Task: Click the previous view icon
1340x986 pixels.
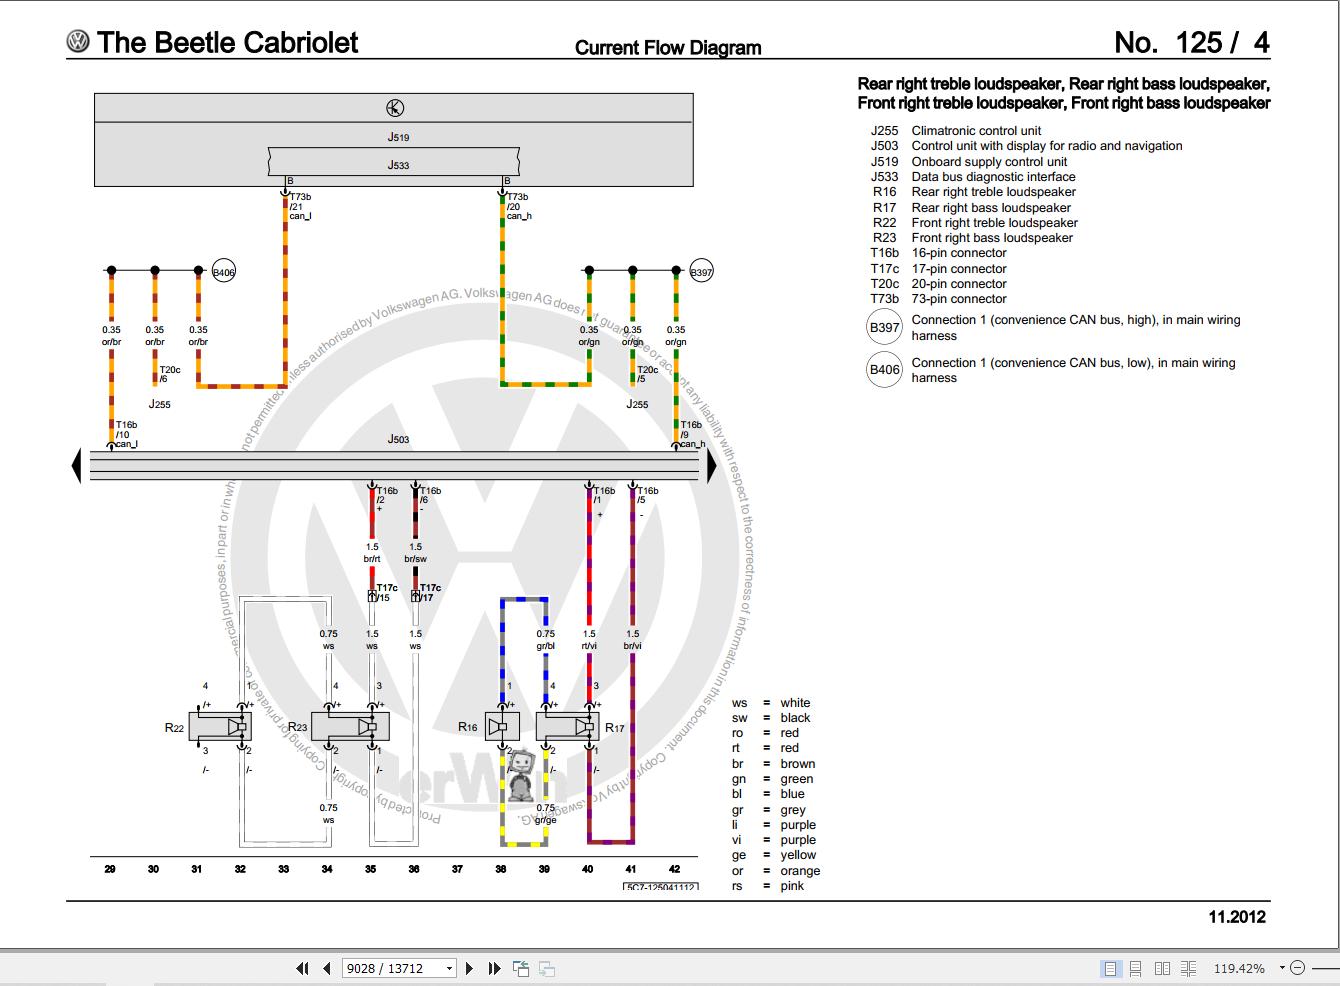Action: 521,968
